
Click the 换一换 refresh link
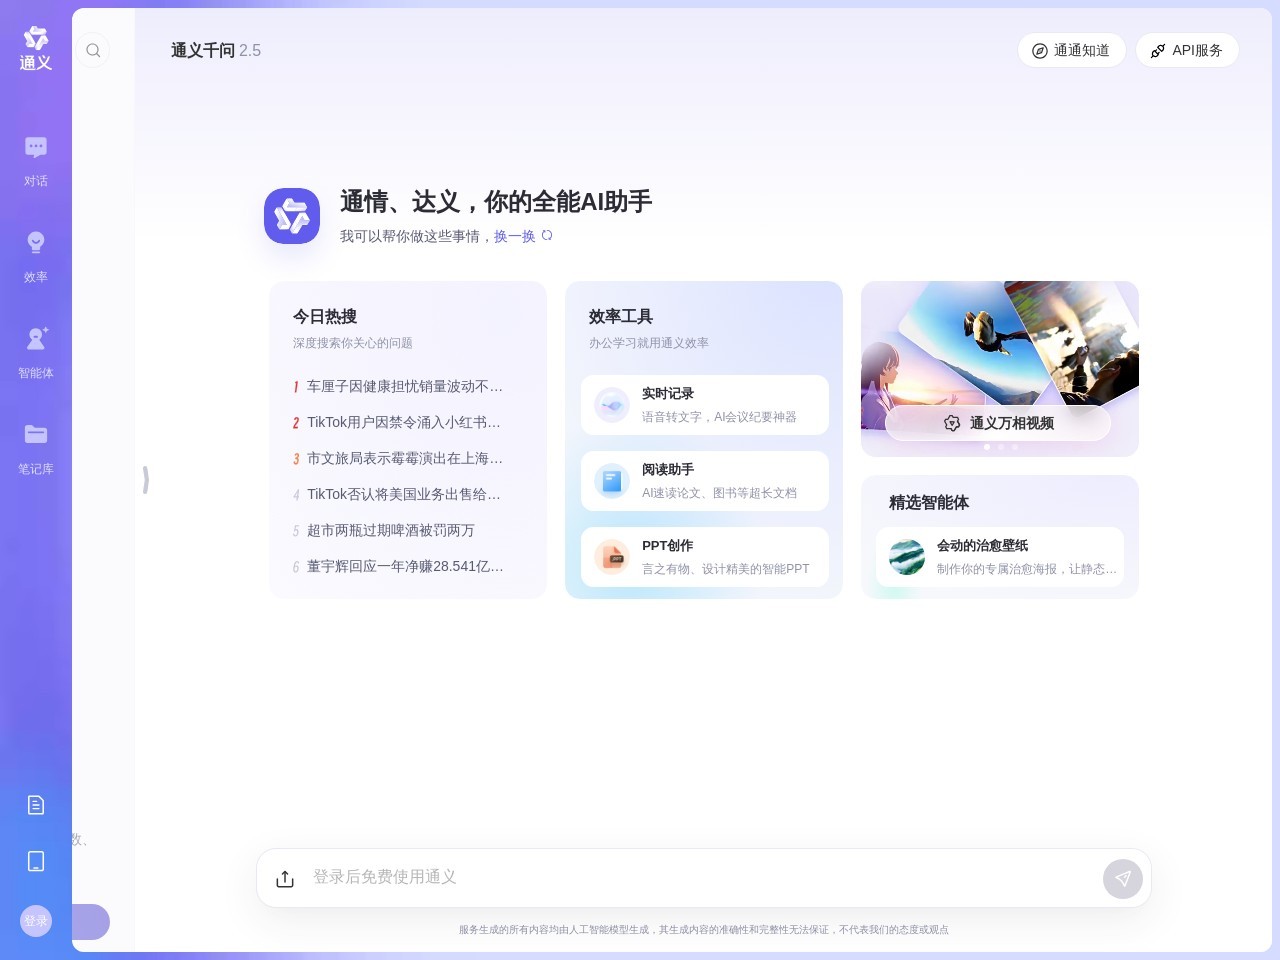(x=515, y=236)
